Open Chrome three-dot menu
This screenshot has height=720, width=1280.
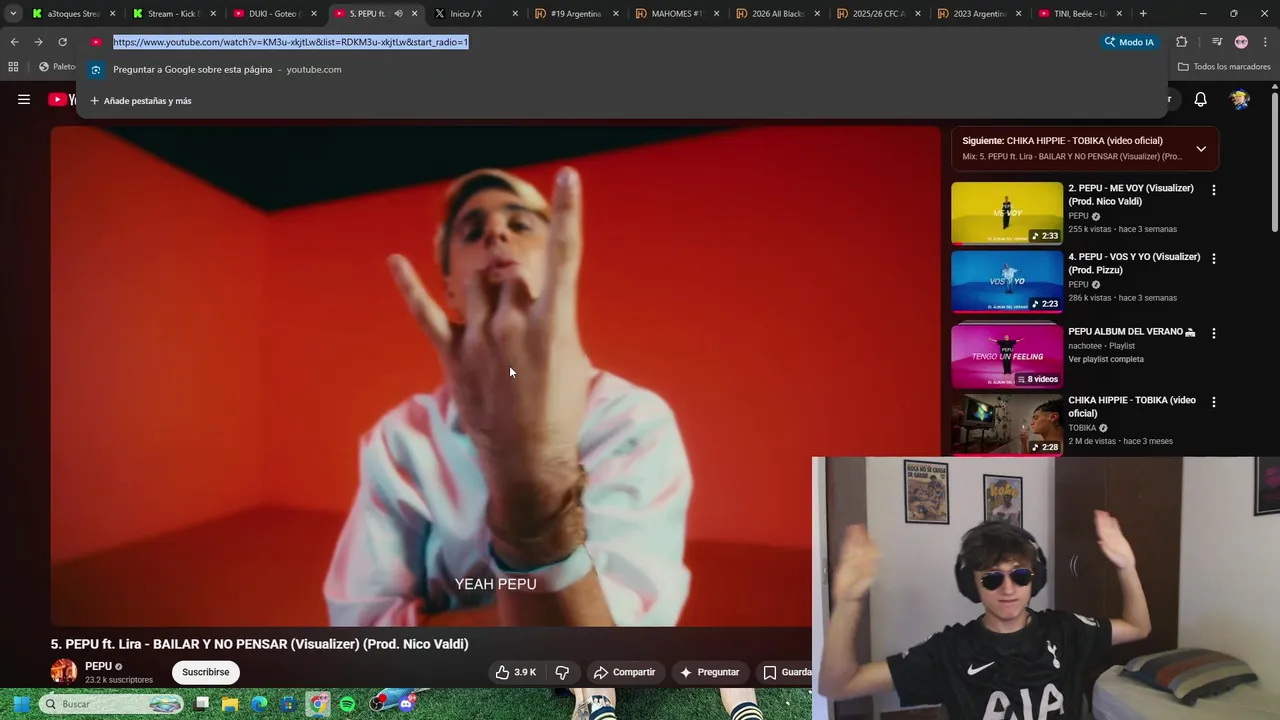(1264, 42)
